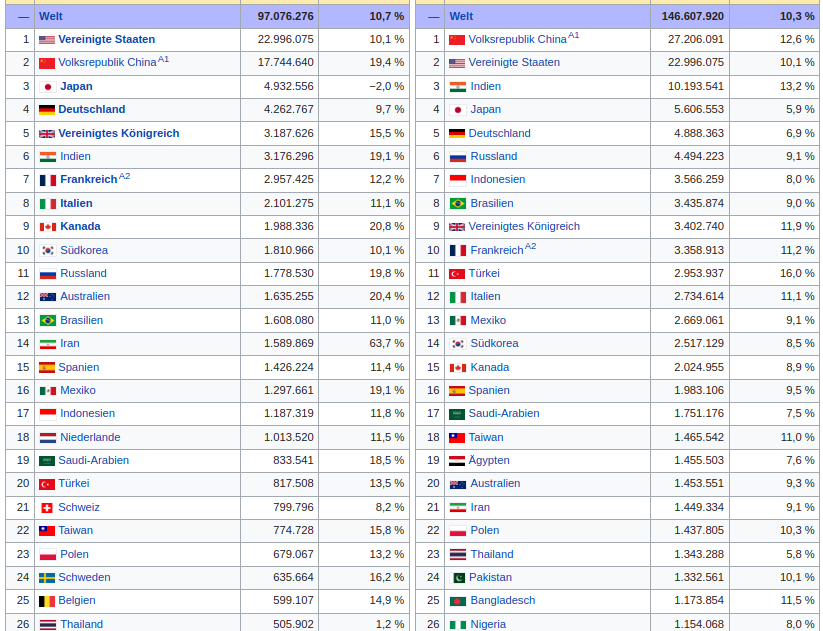The height and width of the screenshot is (631, 823).
Task: Click the Swedish flag next to Schweden
Action: click(47, 578)
